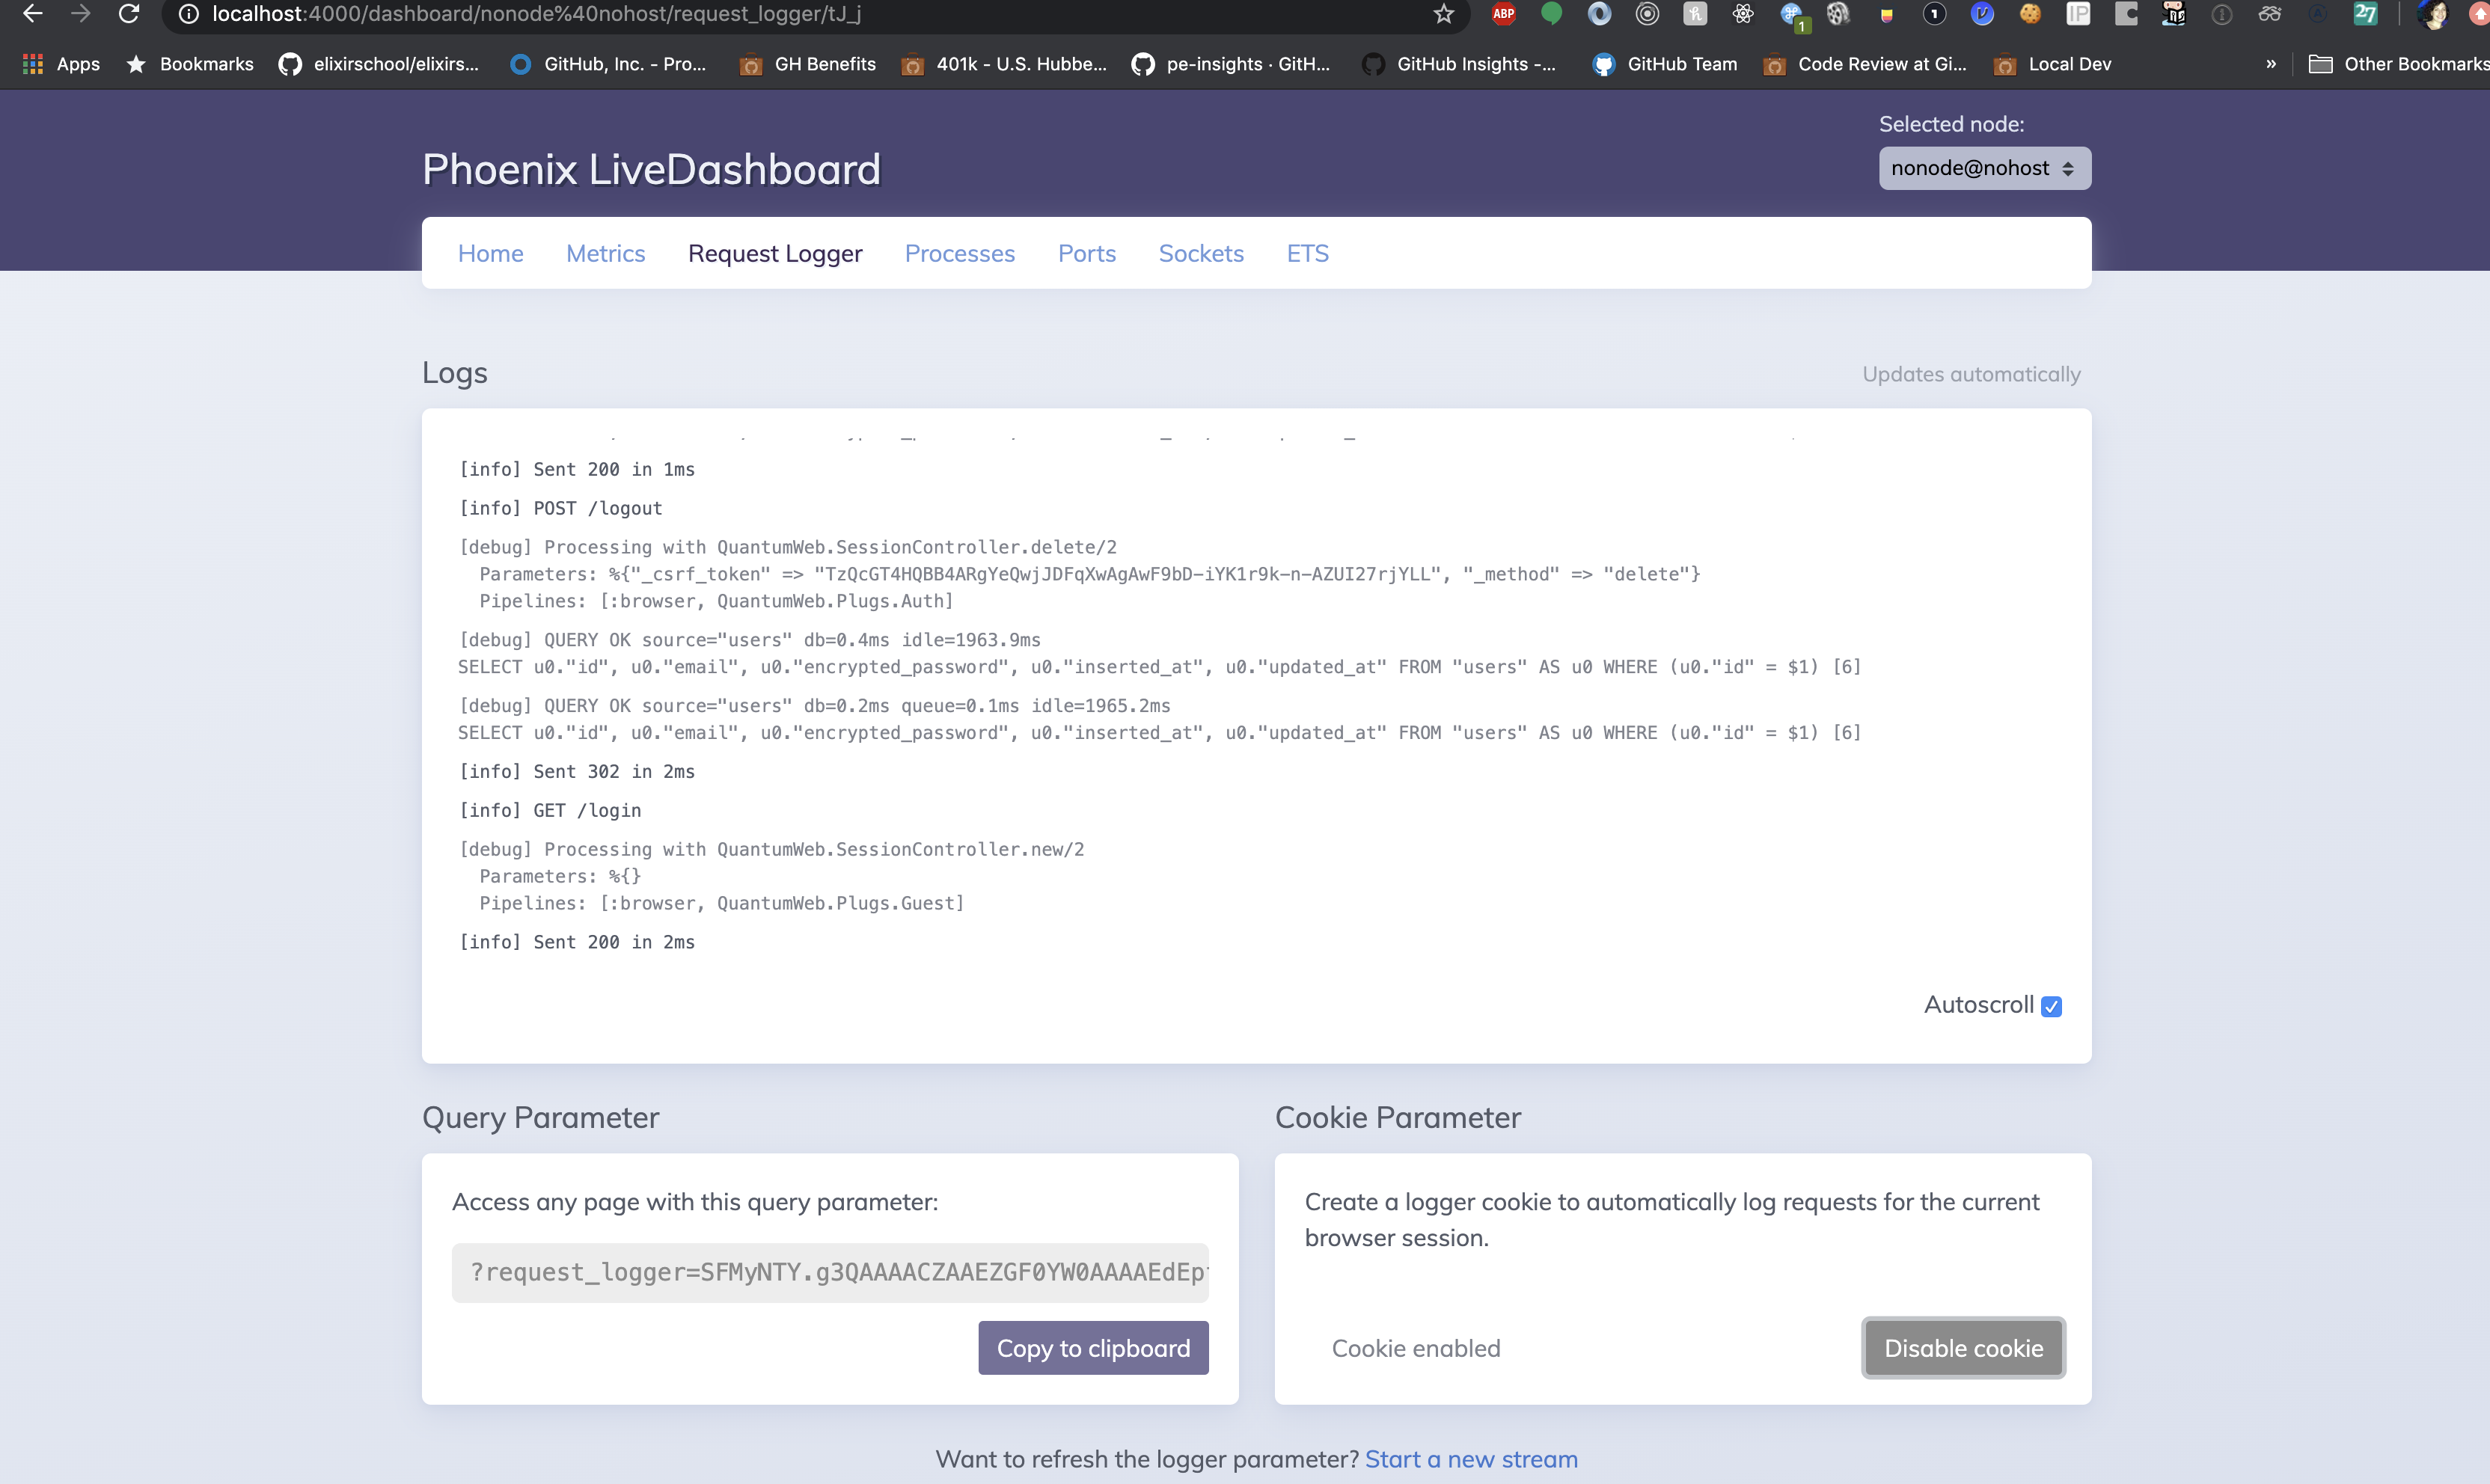Click the Phoenix LiveDashboard title
2490x1484 pixels.
coord(651,169)
